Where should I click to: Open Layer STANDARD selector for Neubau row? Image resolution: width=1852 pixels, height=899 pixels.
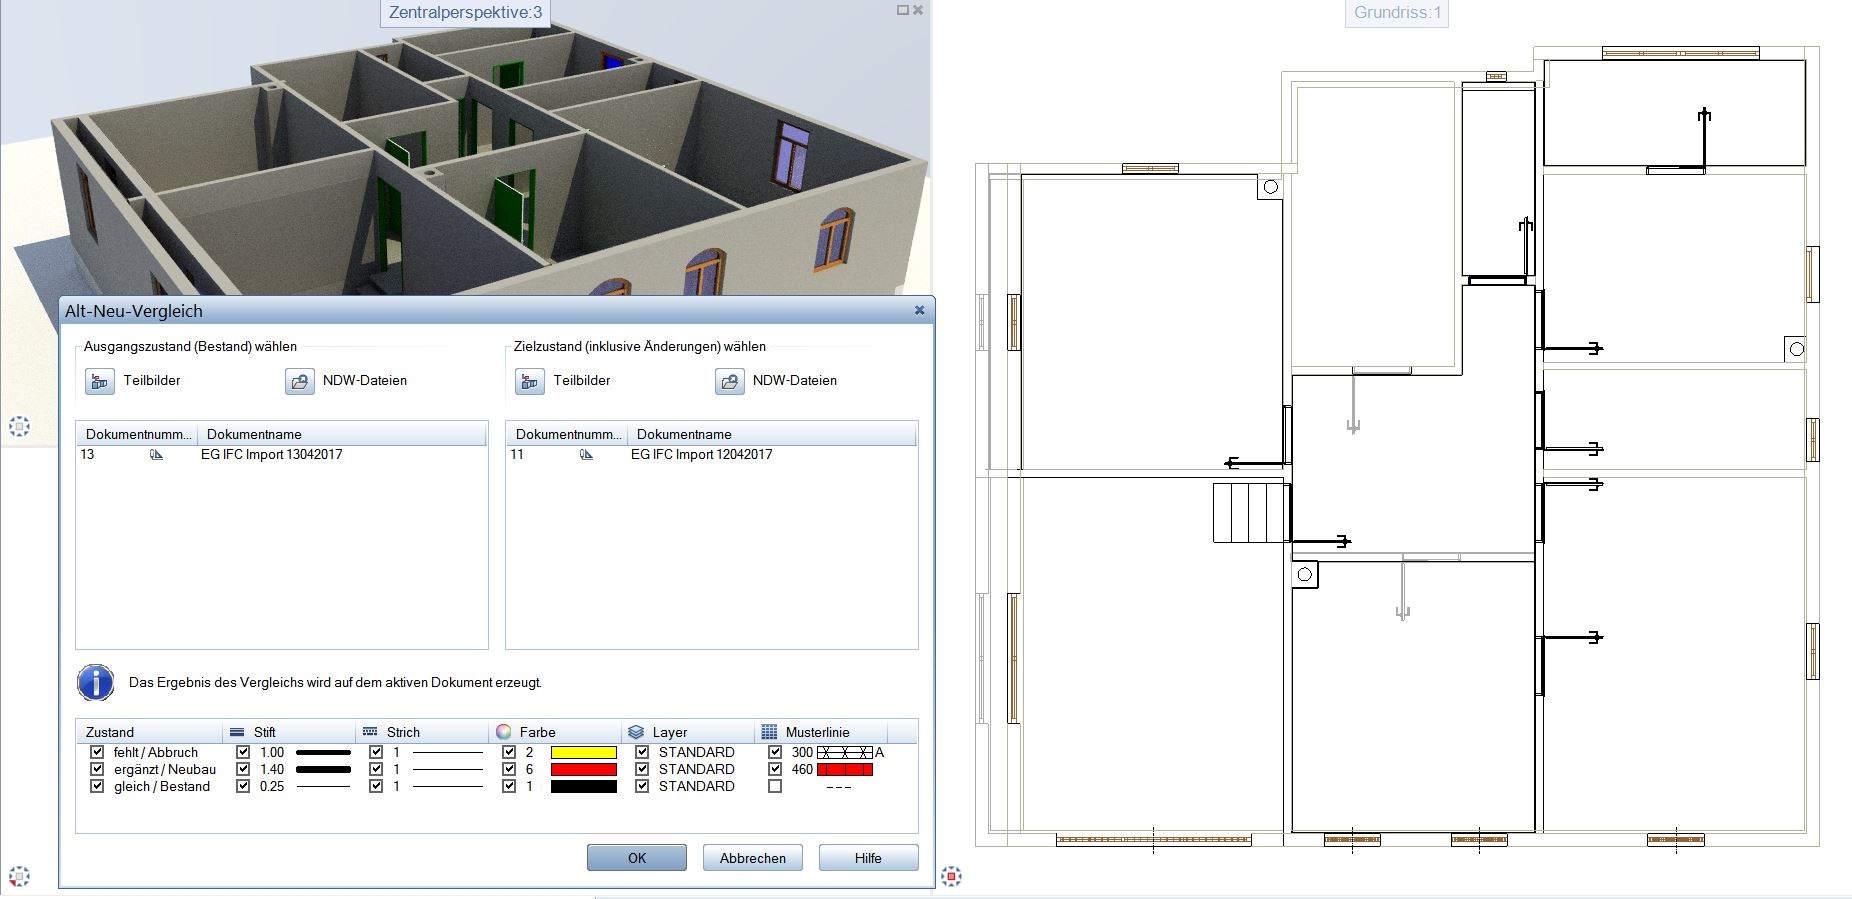[696, 769]
